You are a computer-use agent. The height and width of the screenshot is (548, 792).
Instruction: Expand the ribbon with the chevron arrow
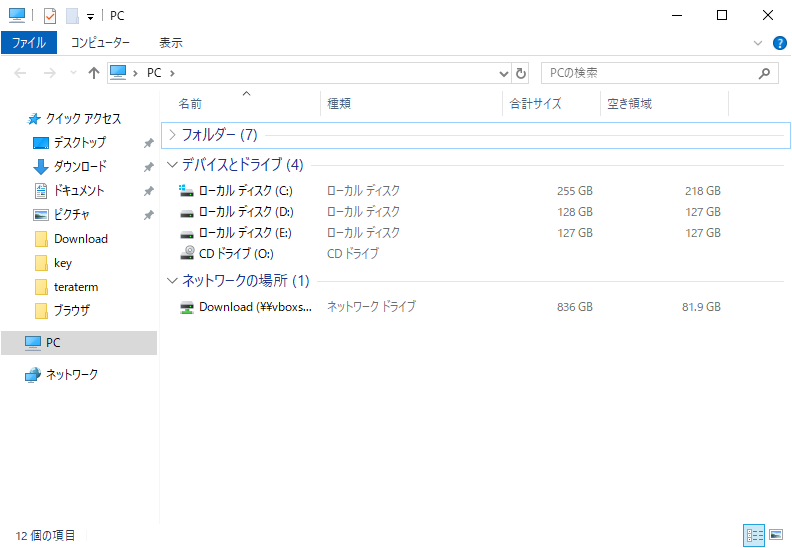pyautogui.click(x=758, y=43)
